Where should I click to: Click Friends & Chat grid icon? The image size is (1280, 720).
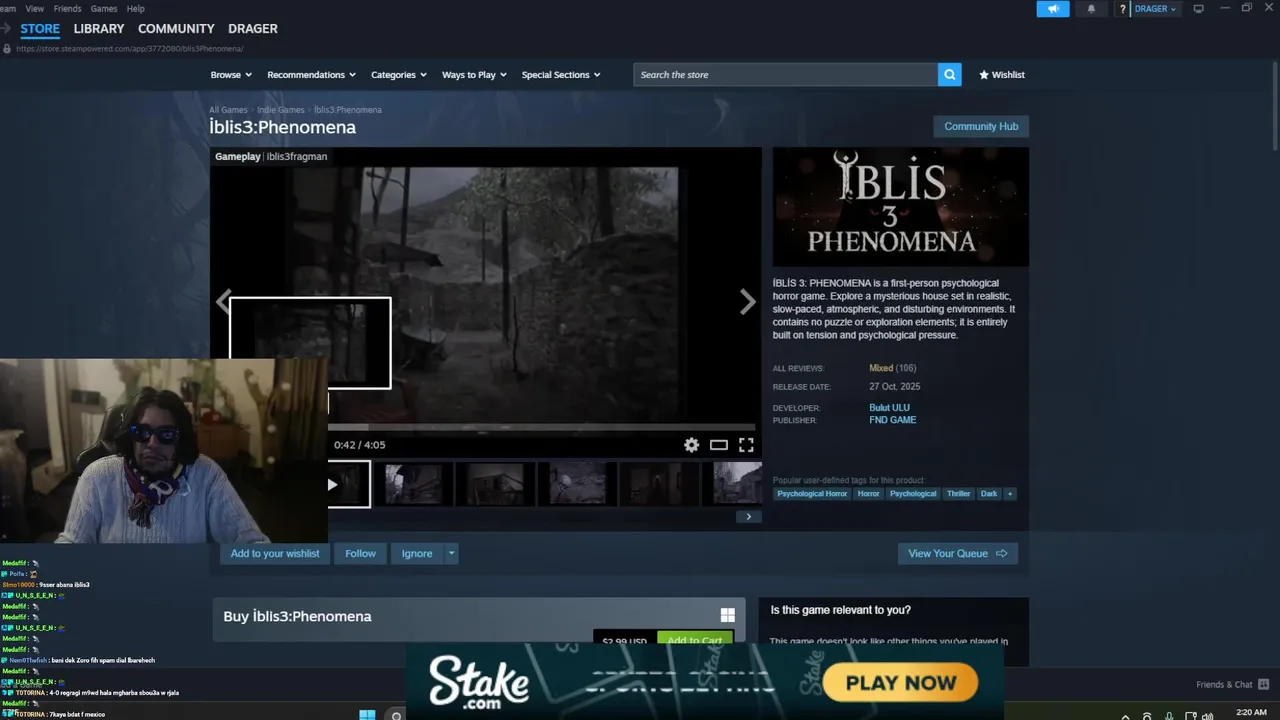pyautogui.click(x=1264, y=685)
